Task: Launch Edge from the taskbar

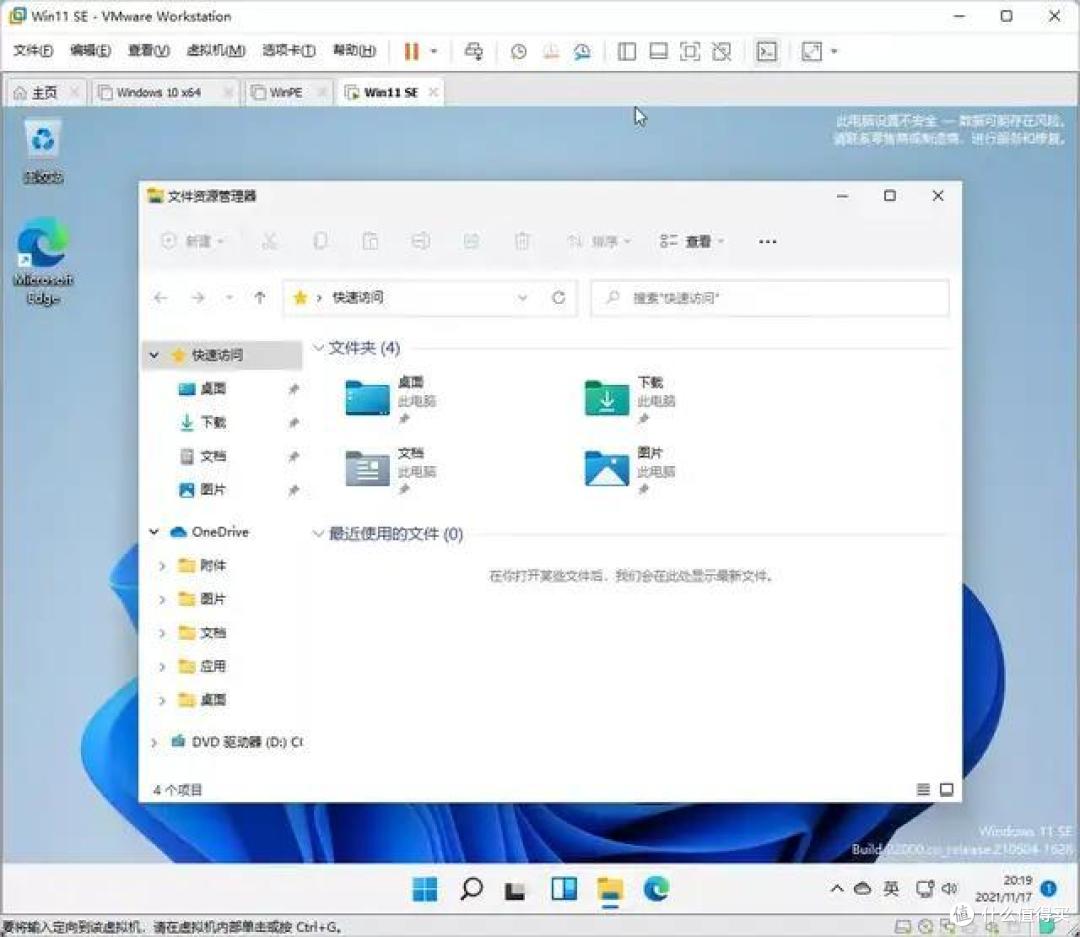Action: pos(656,889)
